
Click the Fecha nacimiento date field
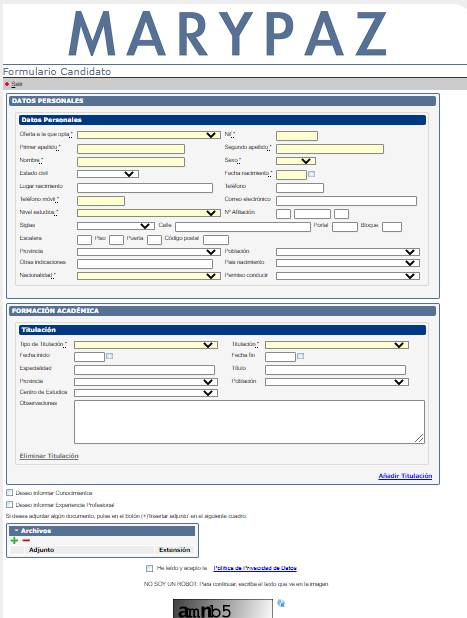point(291,175)
